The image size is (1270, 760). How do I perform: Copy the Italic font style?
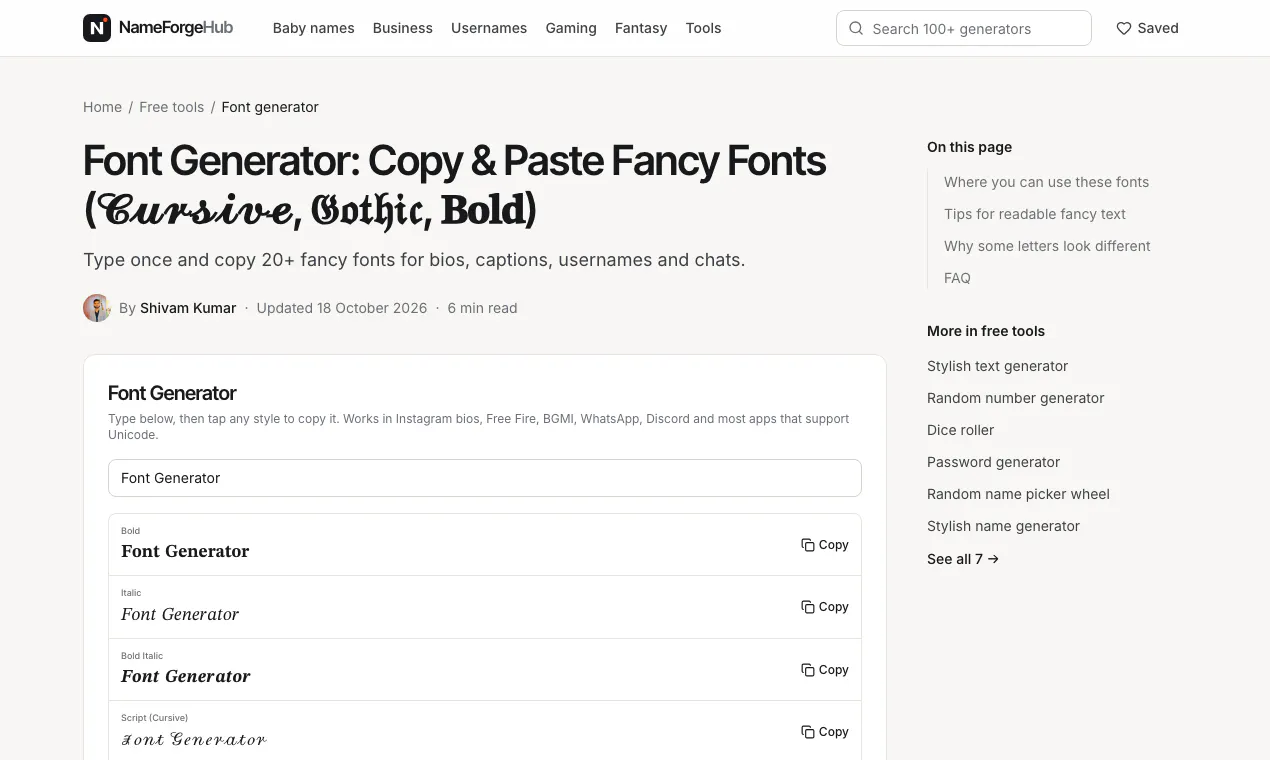pos(825,607)
